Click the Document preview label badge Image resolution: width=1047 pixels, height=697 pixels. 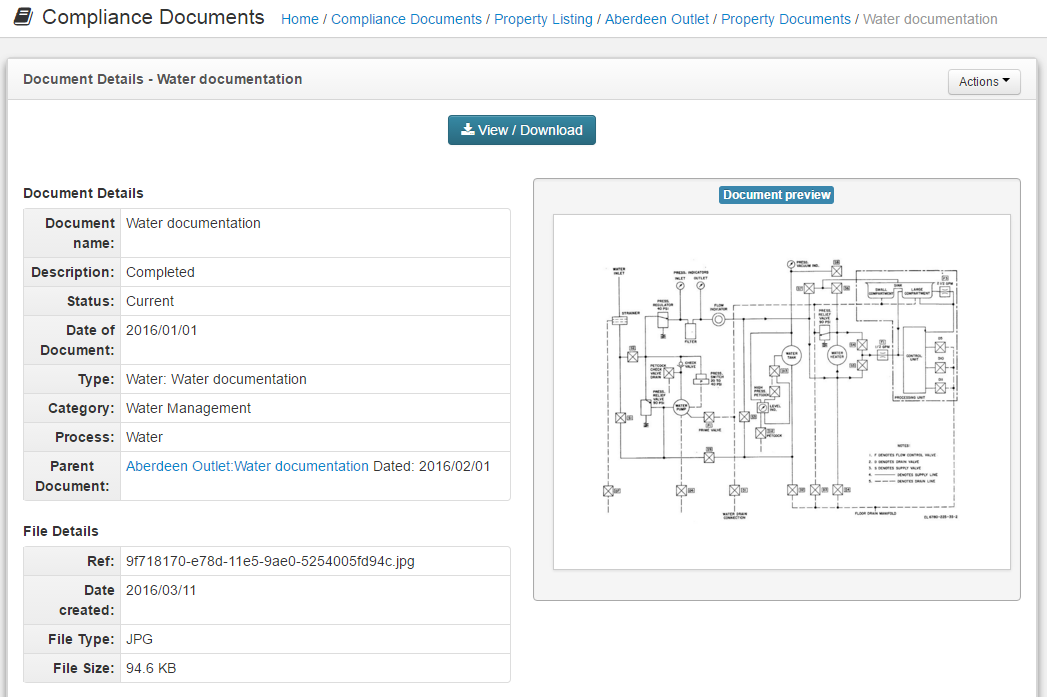pyautogui.click(x=777, y=195)
